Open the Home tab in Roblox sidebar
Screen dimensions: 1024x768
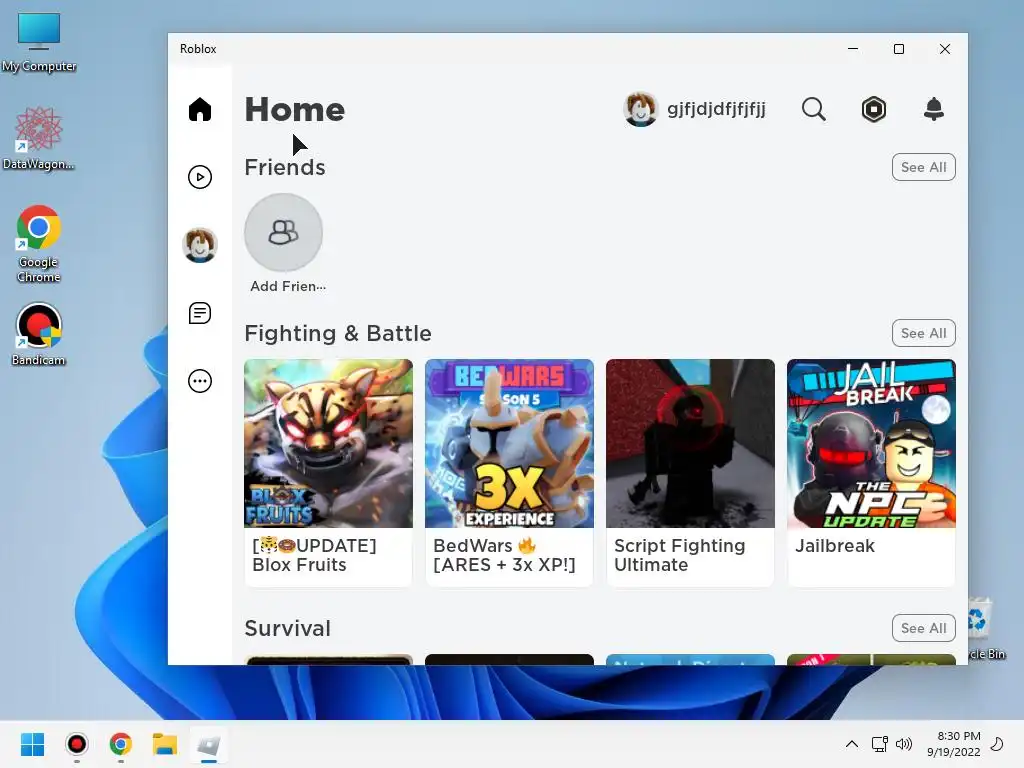tap(200, 109)
